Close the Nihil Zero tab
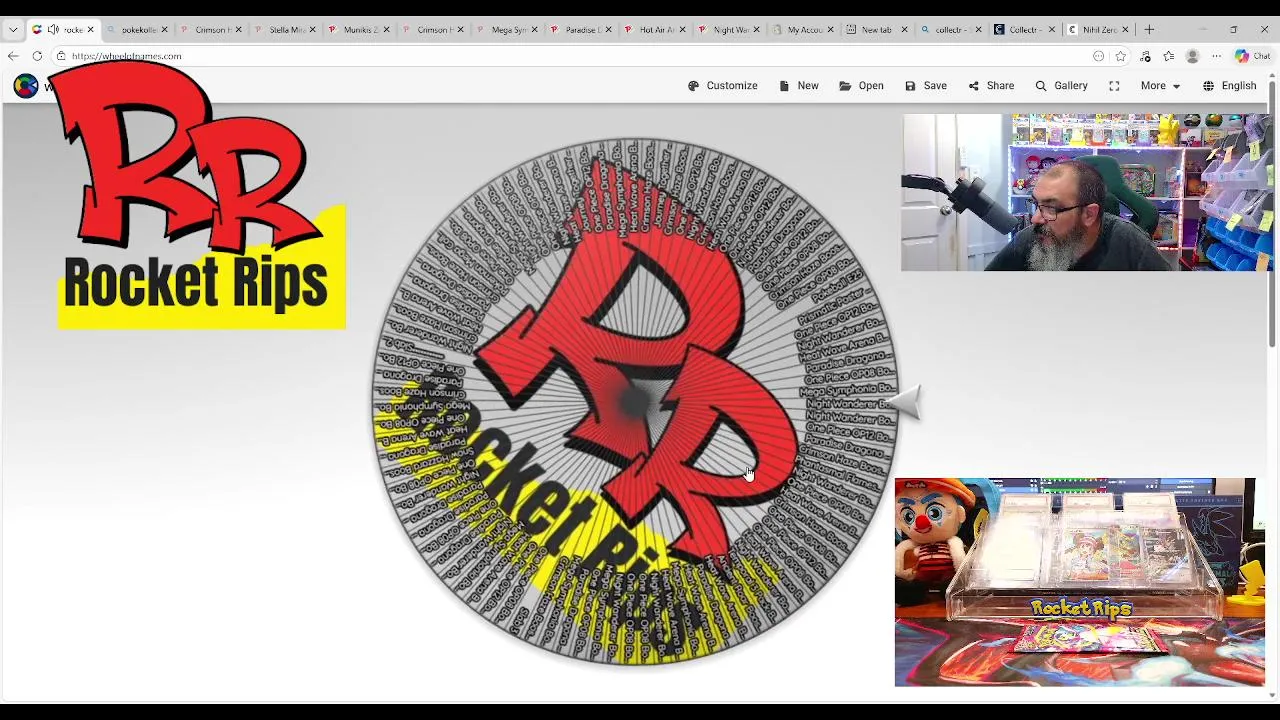1280x720 pixels. point(1125,30)
